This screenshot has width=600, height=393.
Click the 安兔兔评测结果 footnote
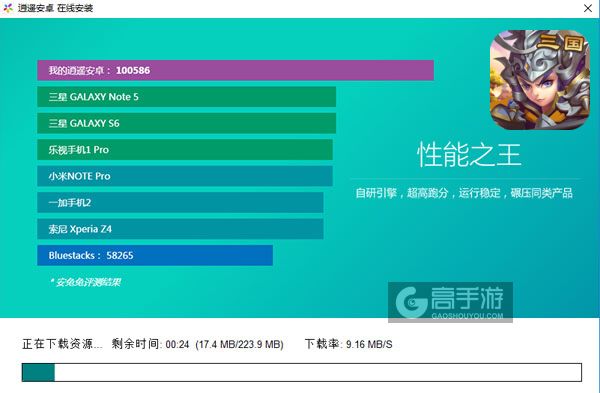tap(85, 282)
